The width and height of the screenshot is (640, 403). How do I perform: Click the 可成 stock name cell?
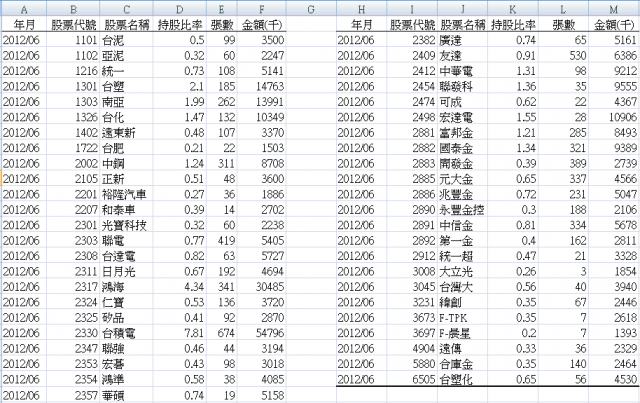coord(462,102)
